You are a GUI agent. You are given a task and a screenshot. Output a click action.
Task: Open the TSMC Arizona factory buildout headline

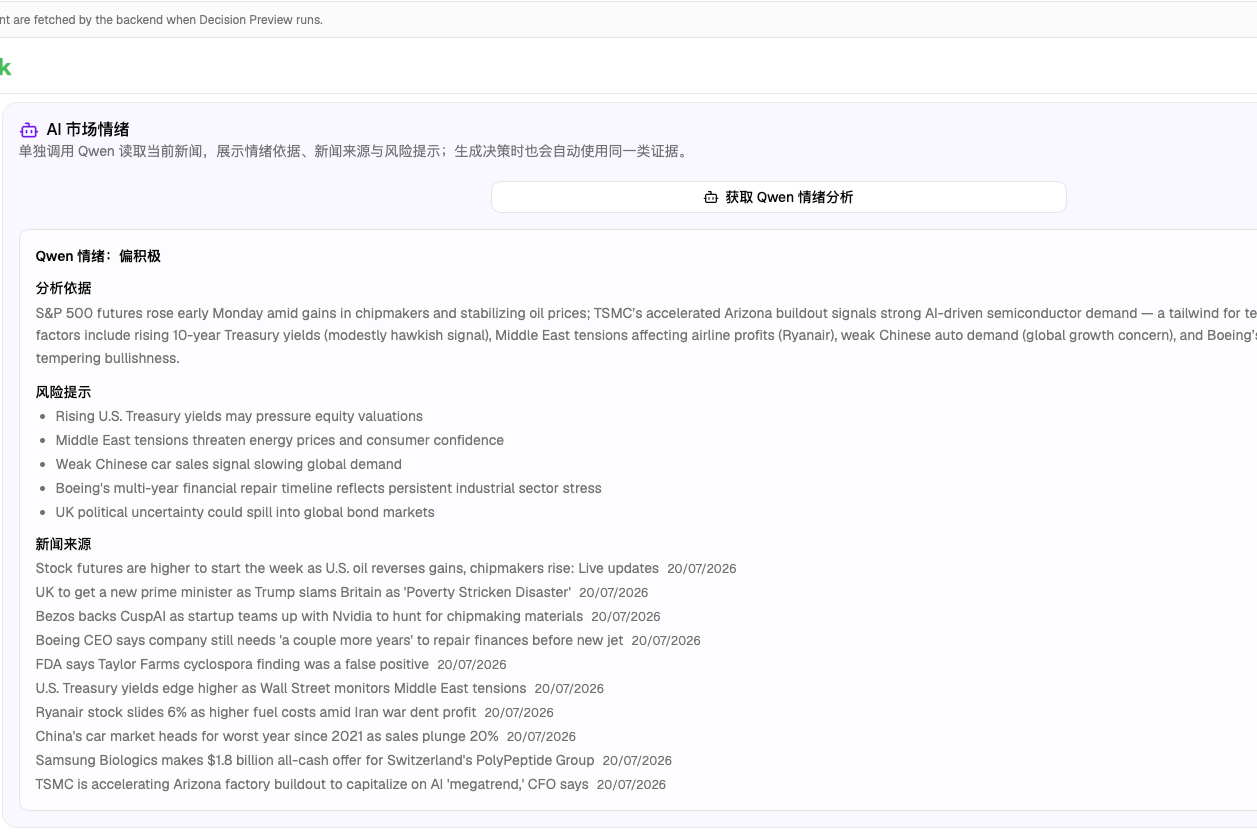[312, 784]
